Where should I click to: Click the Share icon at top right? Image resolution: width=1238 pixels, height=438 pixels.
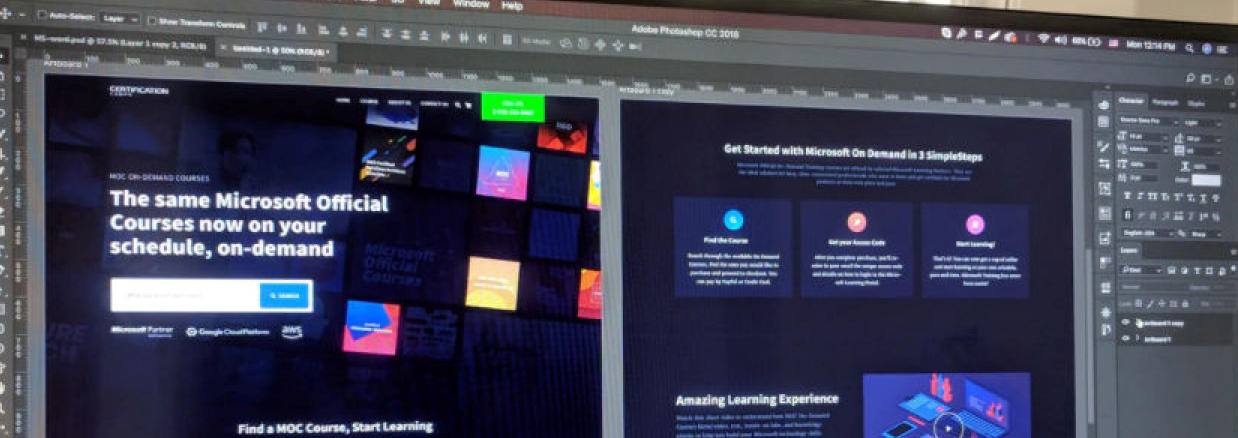[1229, 80]
